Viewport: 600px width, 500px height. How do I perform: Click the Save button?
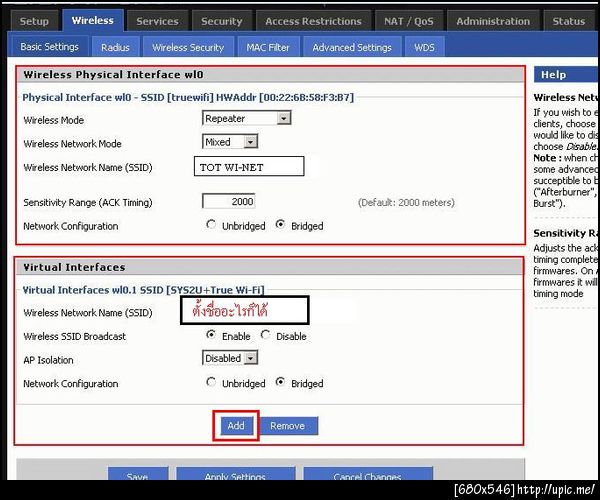(138, 474)
